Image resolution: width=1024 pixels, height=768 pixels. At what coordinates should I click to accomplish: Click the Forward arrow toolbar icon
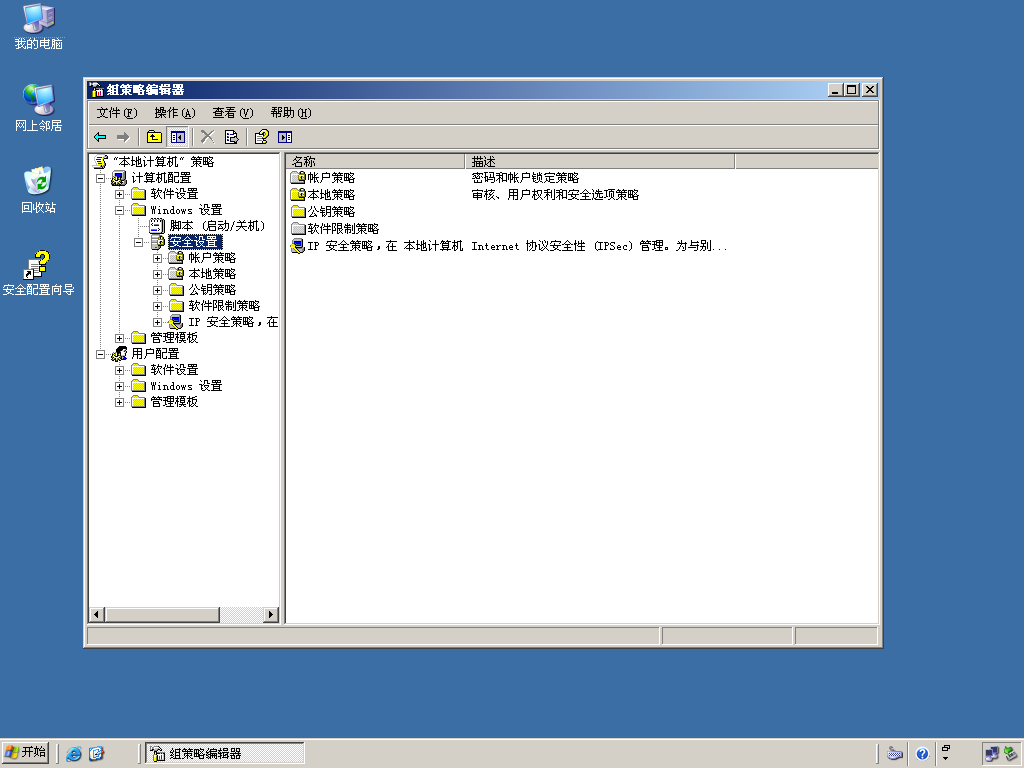[123, 137]
